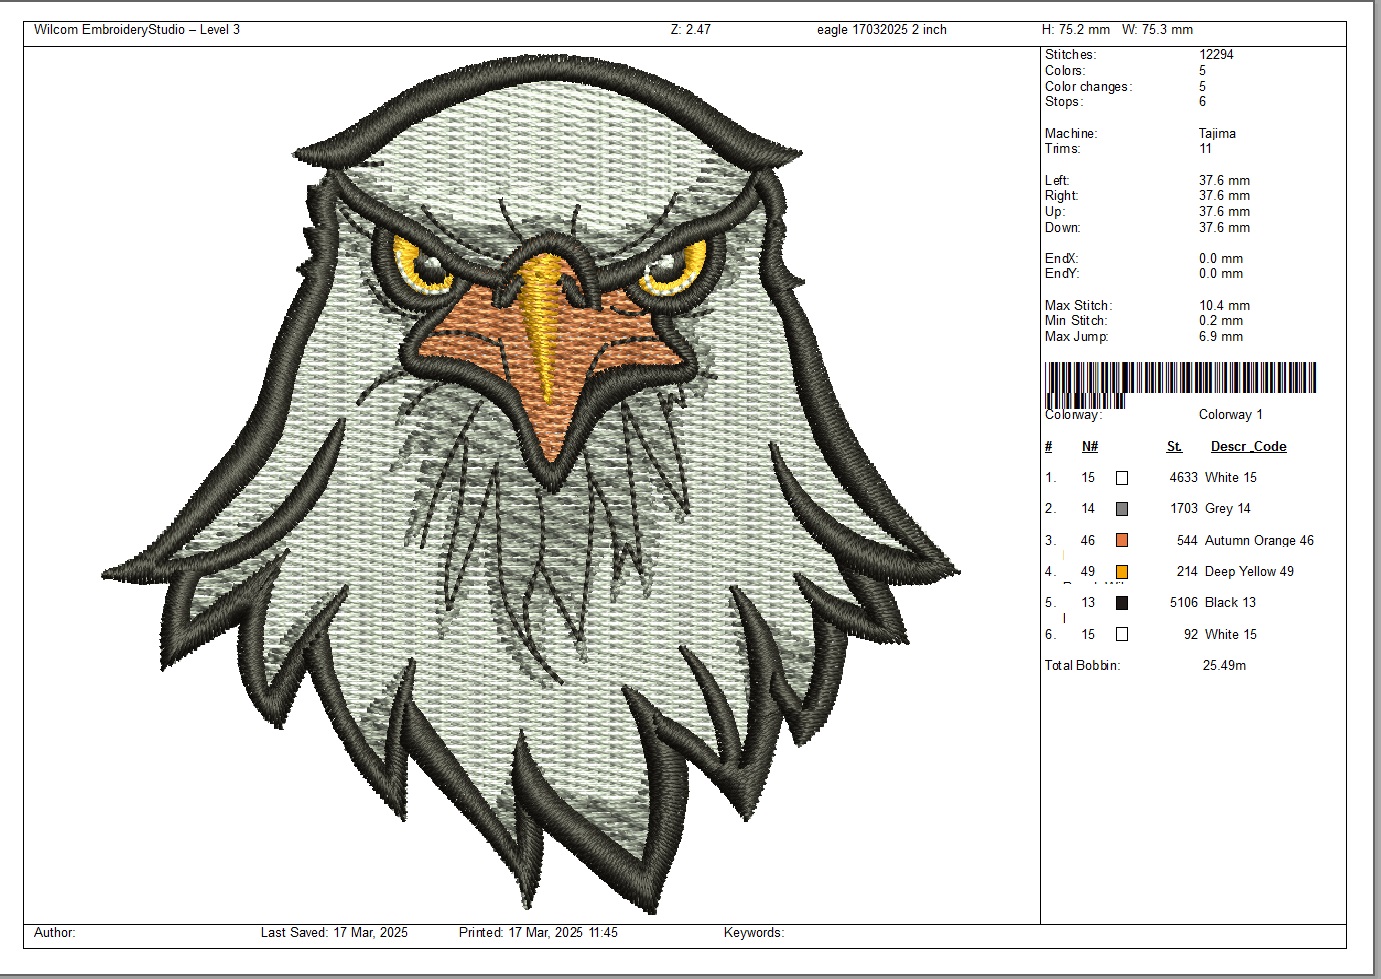The height and width of the screenshot is (979, 1381).
Task: Pick the Autumn Orange 46 swatch
Action: tap(1122, 541)
